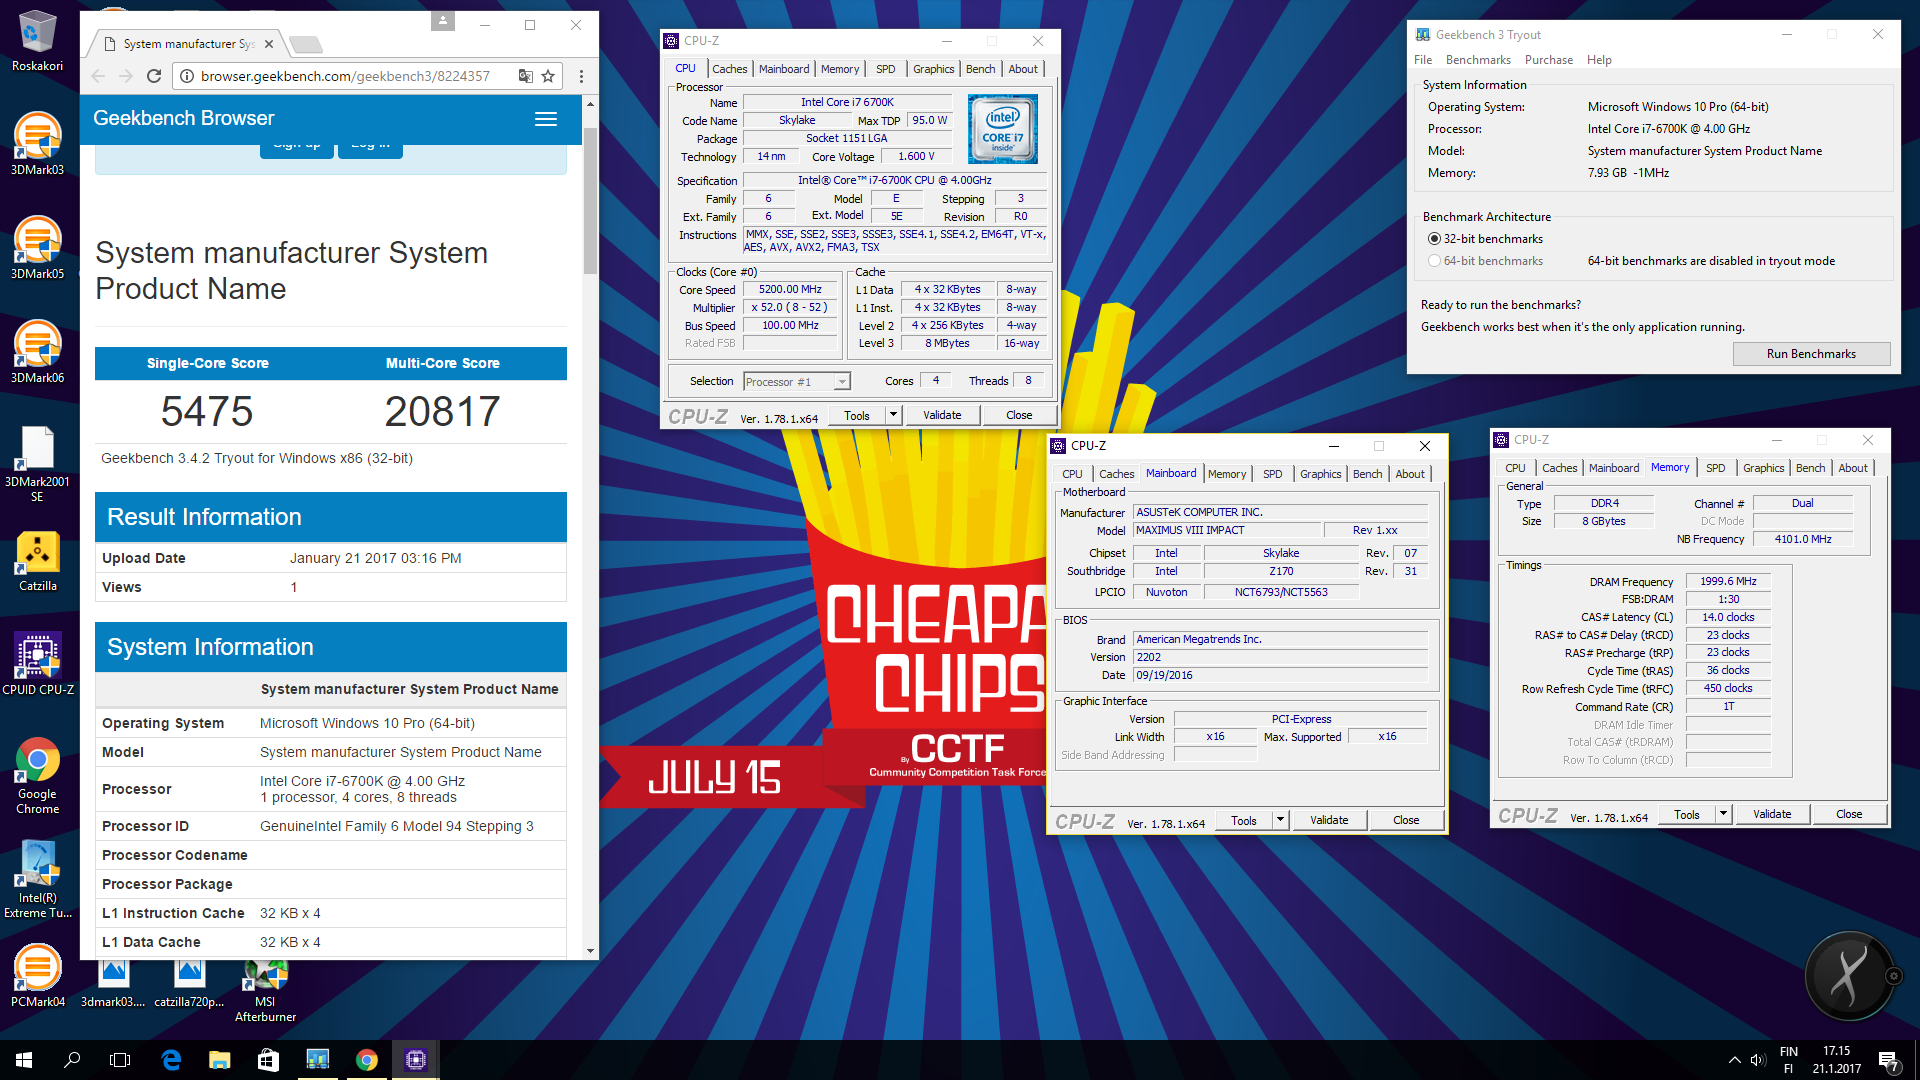Click Validate in Memory CPU-Z window
Viewport: 1920px width, 1080px height.
[x=1772, y=814]
